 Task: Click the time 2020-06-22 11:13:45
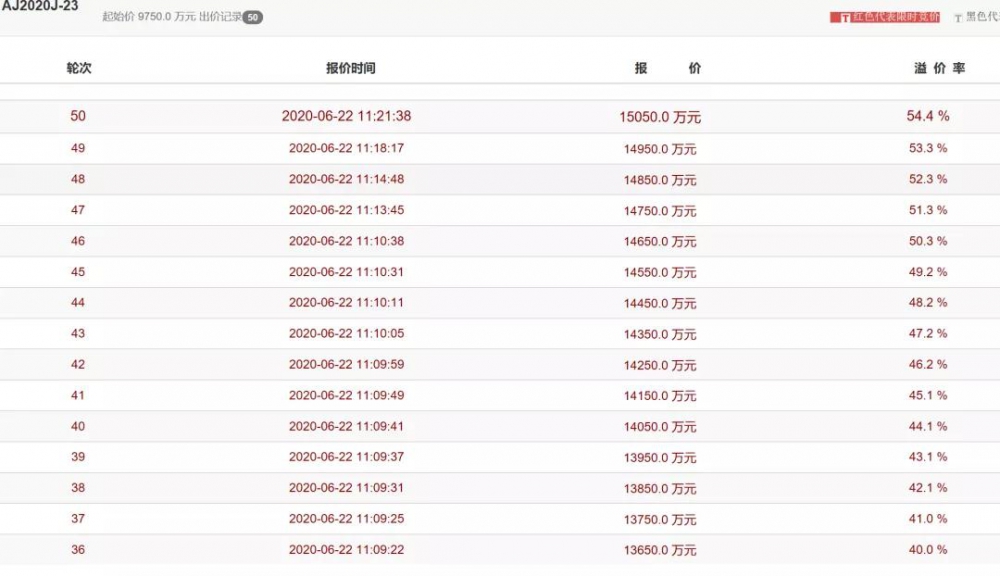[346, 210]
